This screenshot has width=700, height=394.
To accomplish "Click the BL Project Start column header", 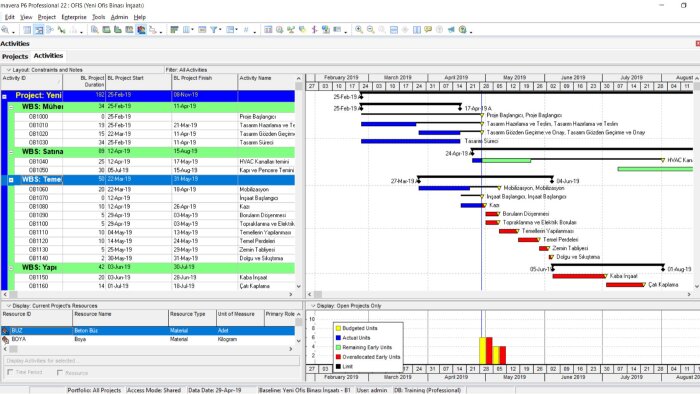I will 139,81.
